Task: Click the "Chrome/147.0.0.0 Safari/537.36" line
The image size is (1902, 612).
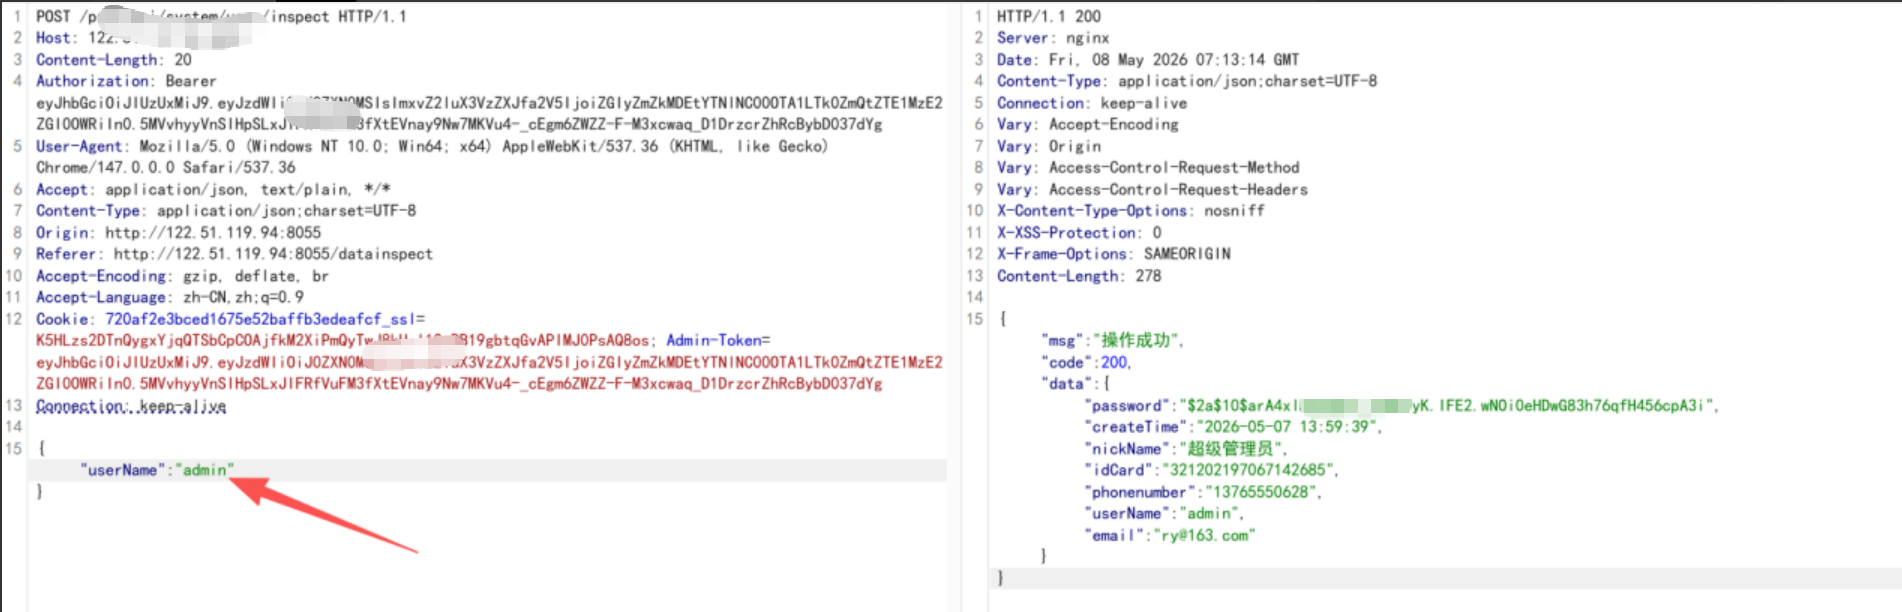Action: pos(166,168)
